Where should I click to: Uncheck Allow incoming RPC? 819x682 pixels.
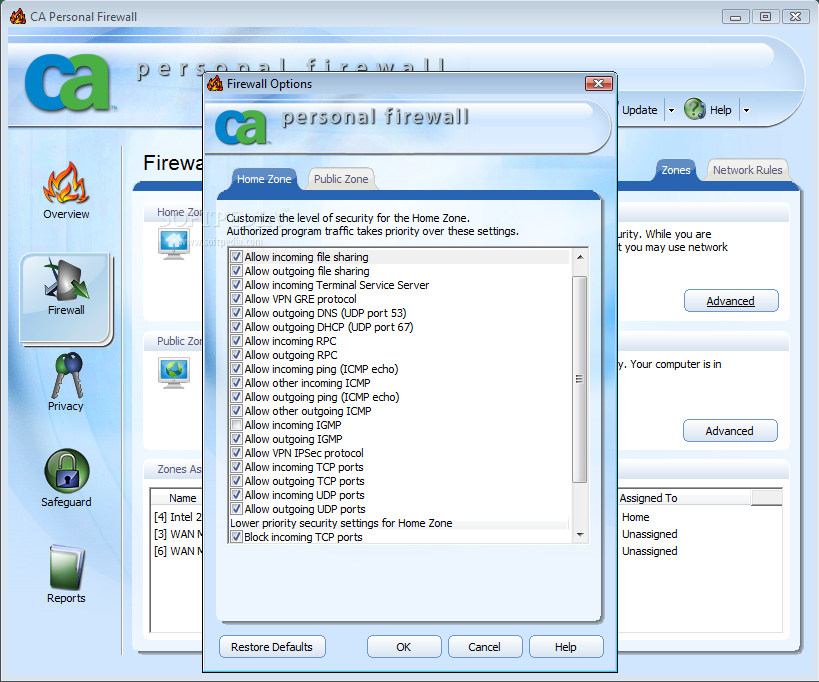click(x=236, y=341)
